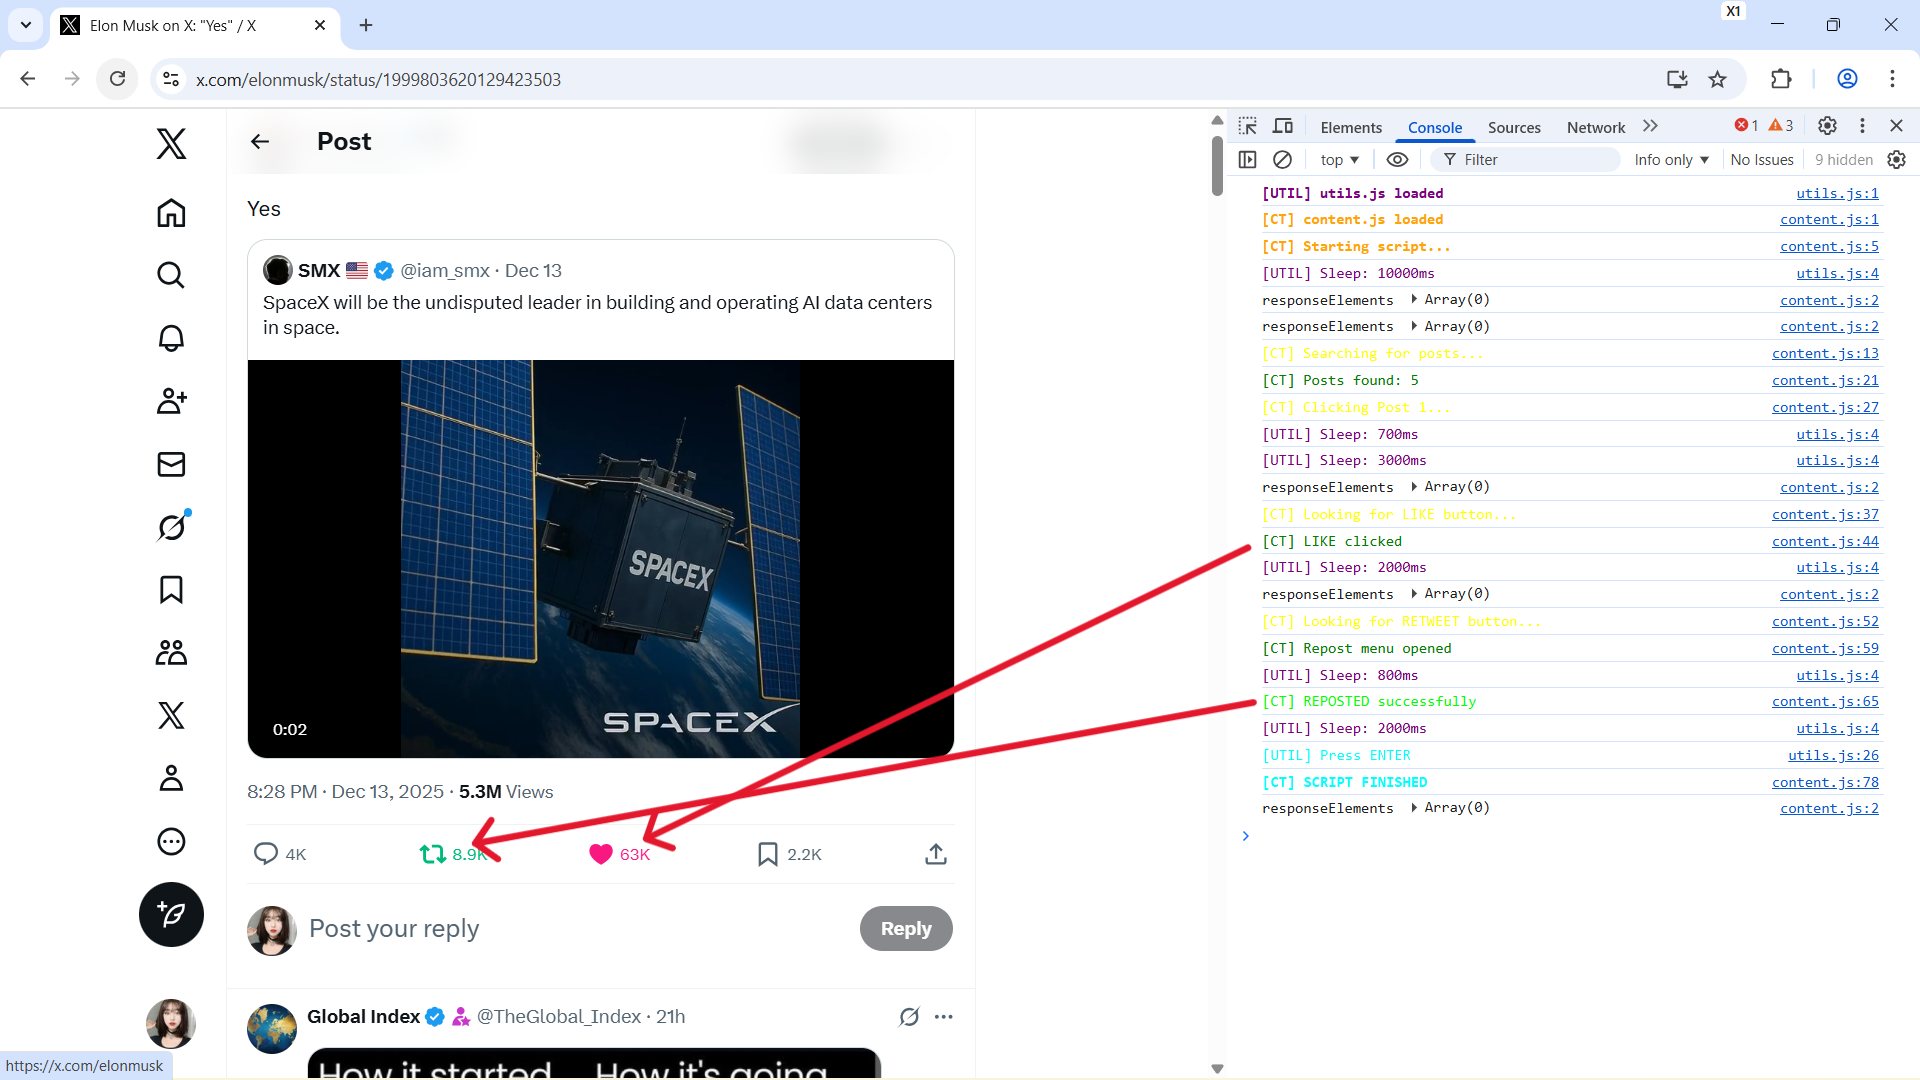Open Bookmarks in left sidebar
1920x1080 pixels.
pos(171,590)
